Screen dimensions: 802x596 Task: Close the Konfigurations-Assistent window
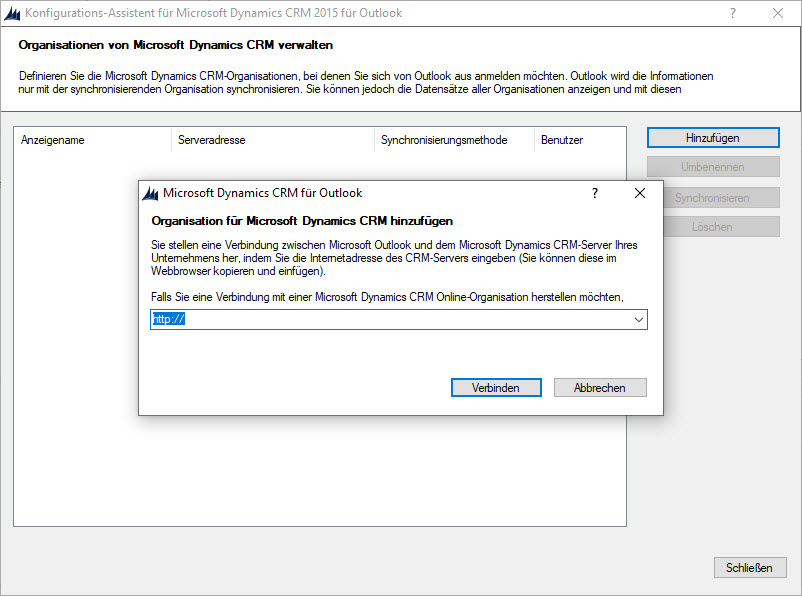[x=778, y=13]
